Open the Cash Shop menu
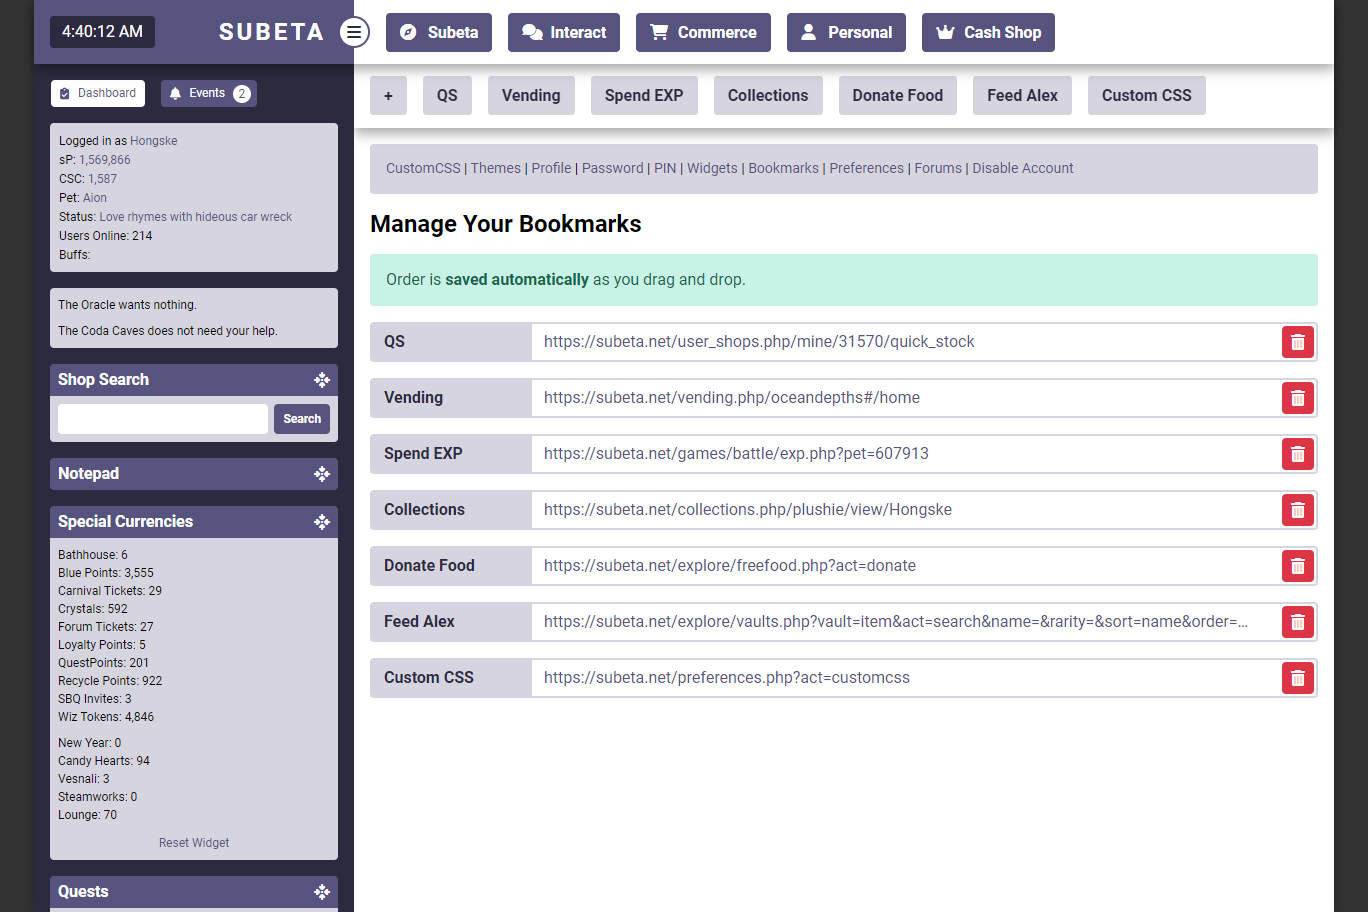This screenshot has width=1368, height=912. pos(988,32)
